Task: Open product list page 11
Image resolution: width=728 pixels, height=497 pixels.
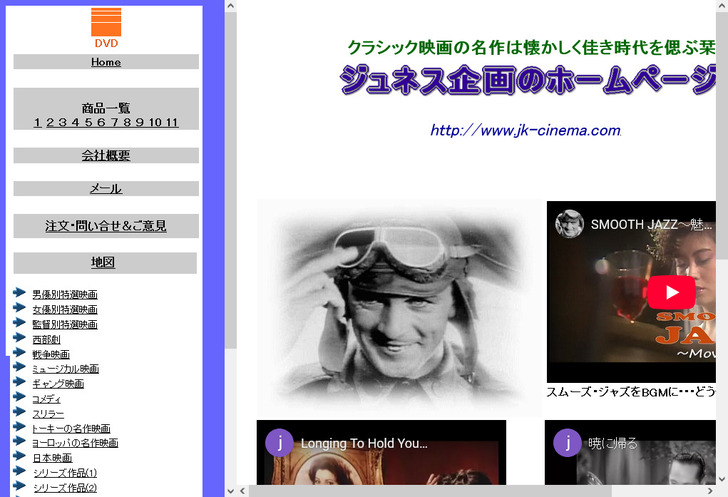Action: click(x=172, y=123)
